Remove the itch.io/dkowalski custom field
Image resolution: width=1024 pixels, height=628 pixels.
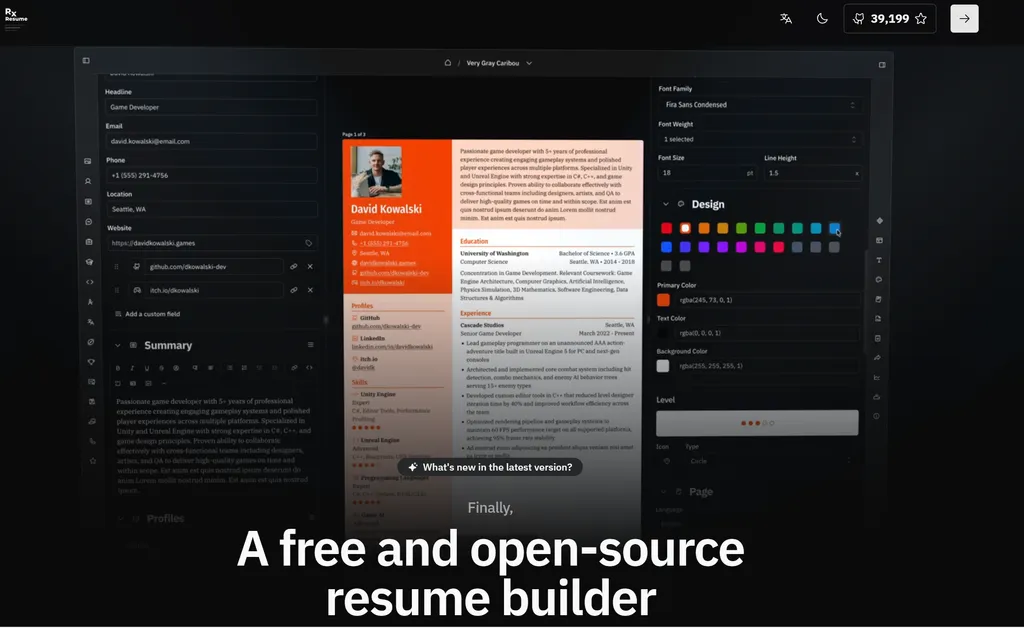click(x=310, y=290)
